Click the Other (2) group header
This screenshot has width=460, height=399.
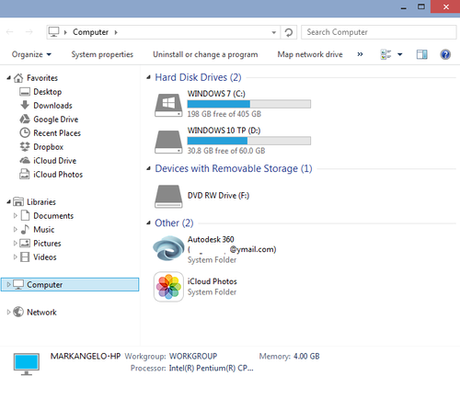174,223
